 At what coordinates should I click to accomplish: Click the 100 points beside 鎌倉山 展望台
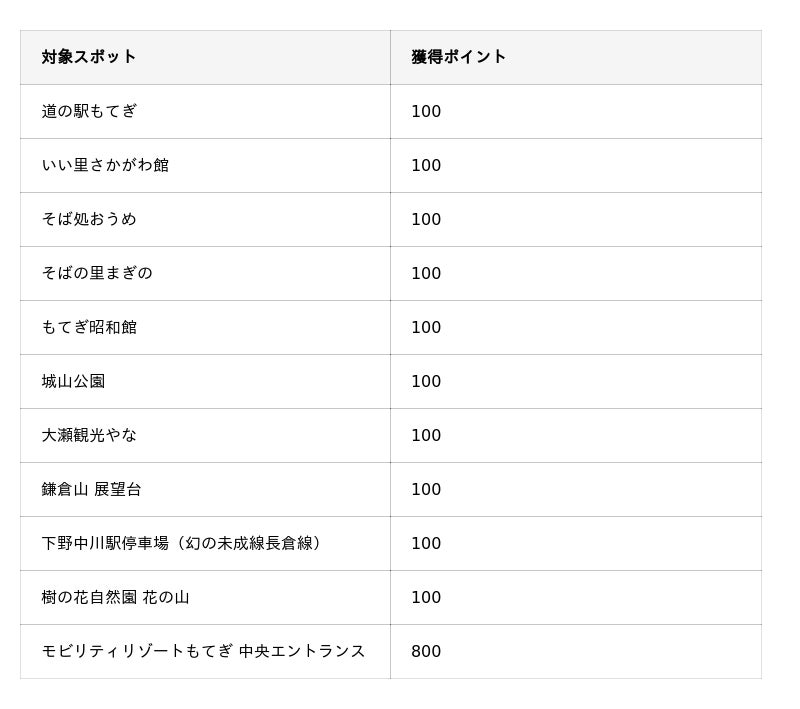click(x=426, y=490)
